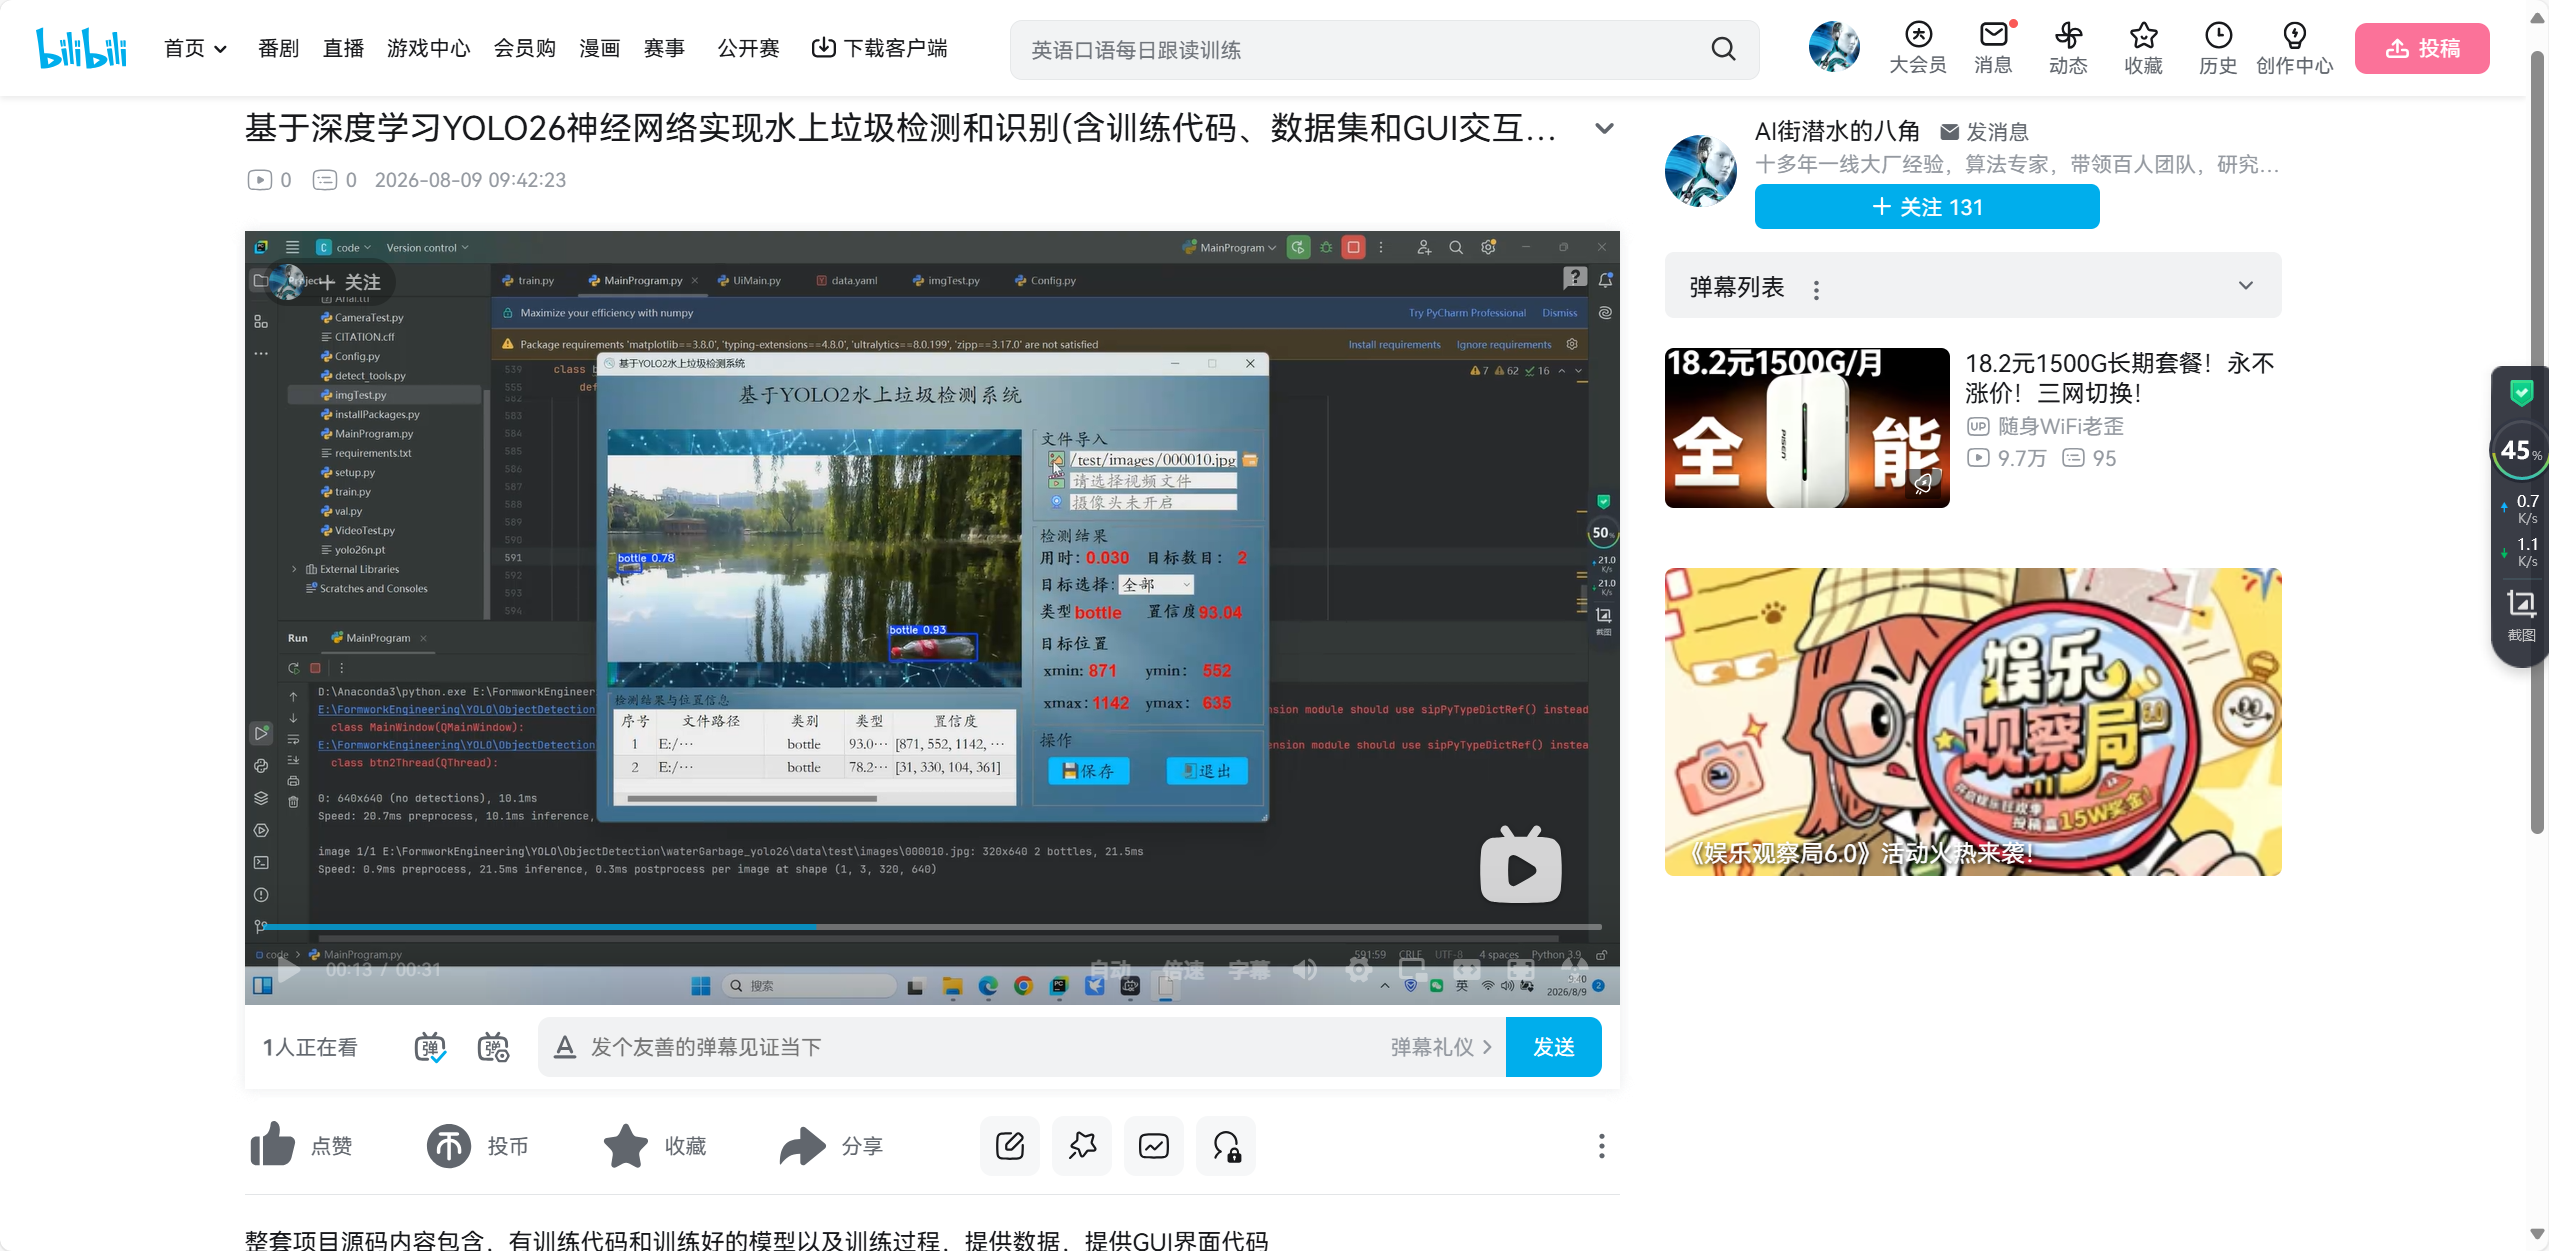Open the 动态 feed

point(2068,48)
